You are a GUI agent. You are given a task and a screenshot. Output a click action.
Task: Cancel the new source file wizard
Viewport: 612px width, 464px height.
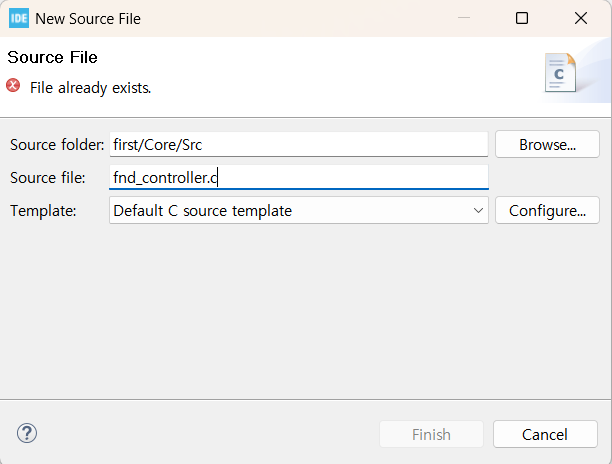pos(545,434)
